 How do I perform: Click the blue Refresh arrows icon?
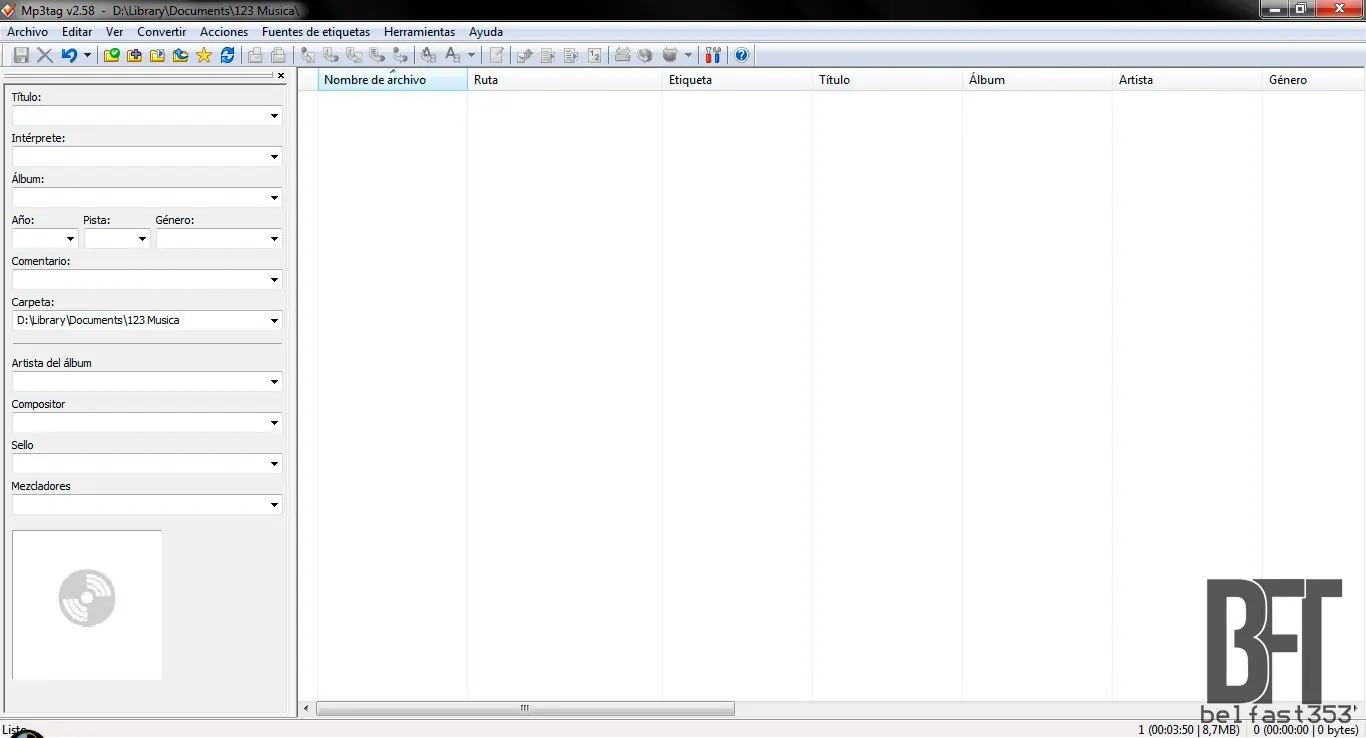[x=228, y=55]
